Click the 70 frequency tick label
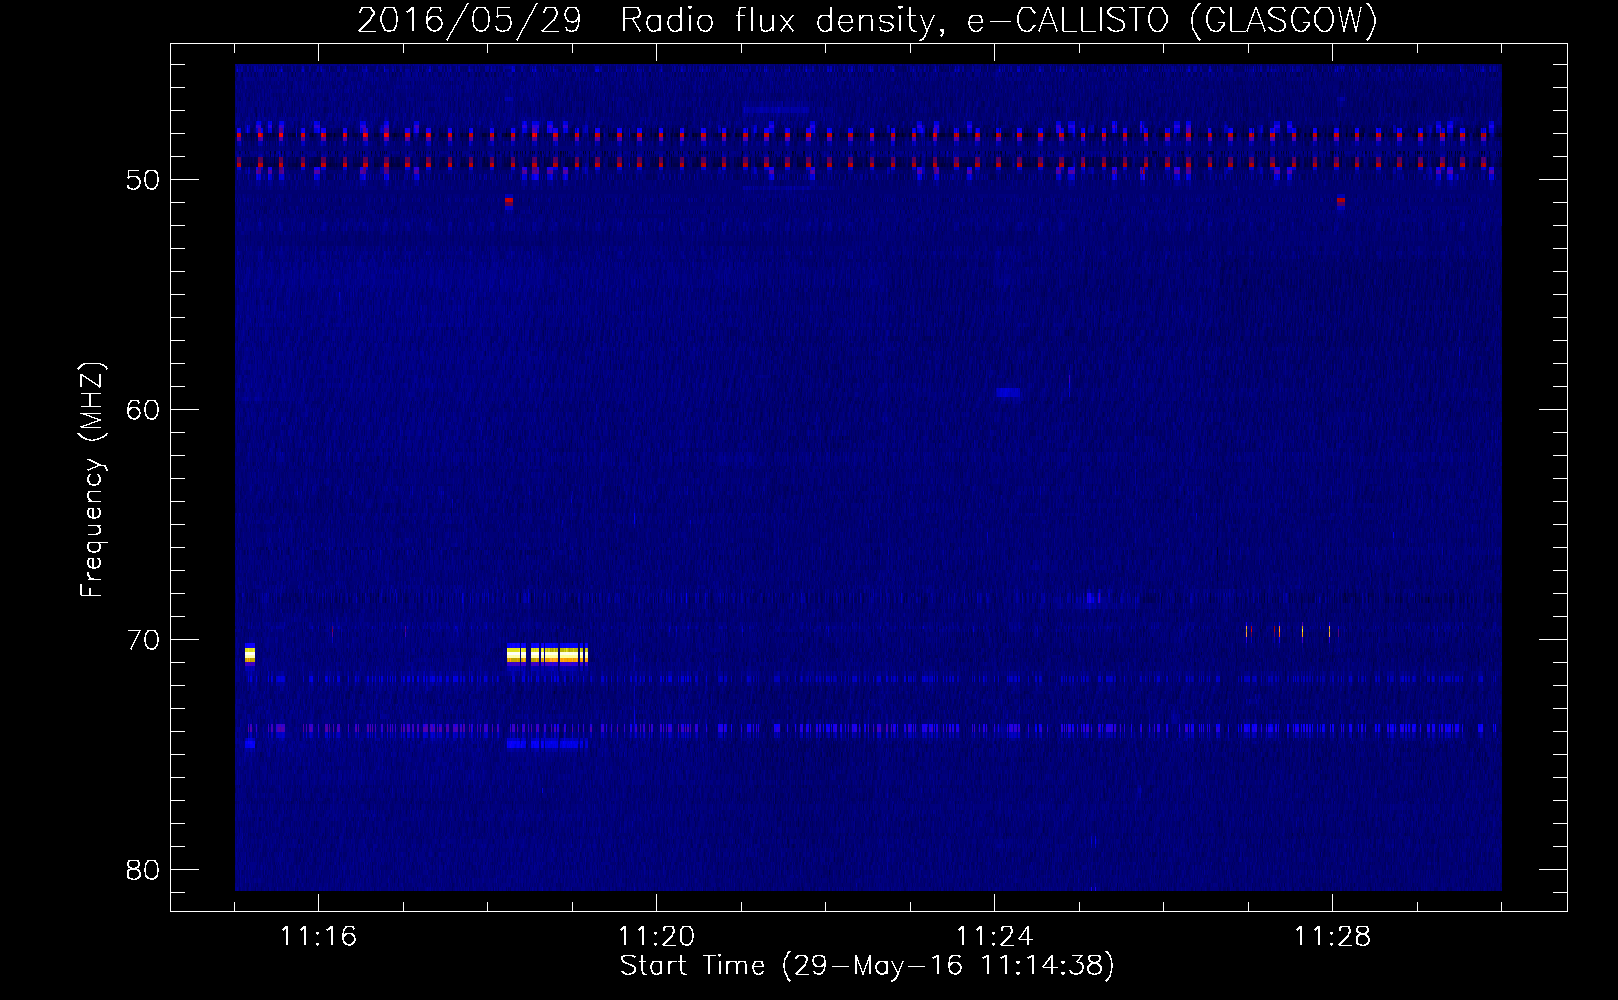The height and width of the screenshot is (1000, 1618). (x=142, y=640)
